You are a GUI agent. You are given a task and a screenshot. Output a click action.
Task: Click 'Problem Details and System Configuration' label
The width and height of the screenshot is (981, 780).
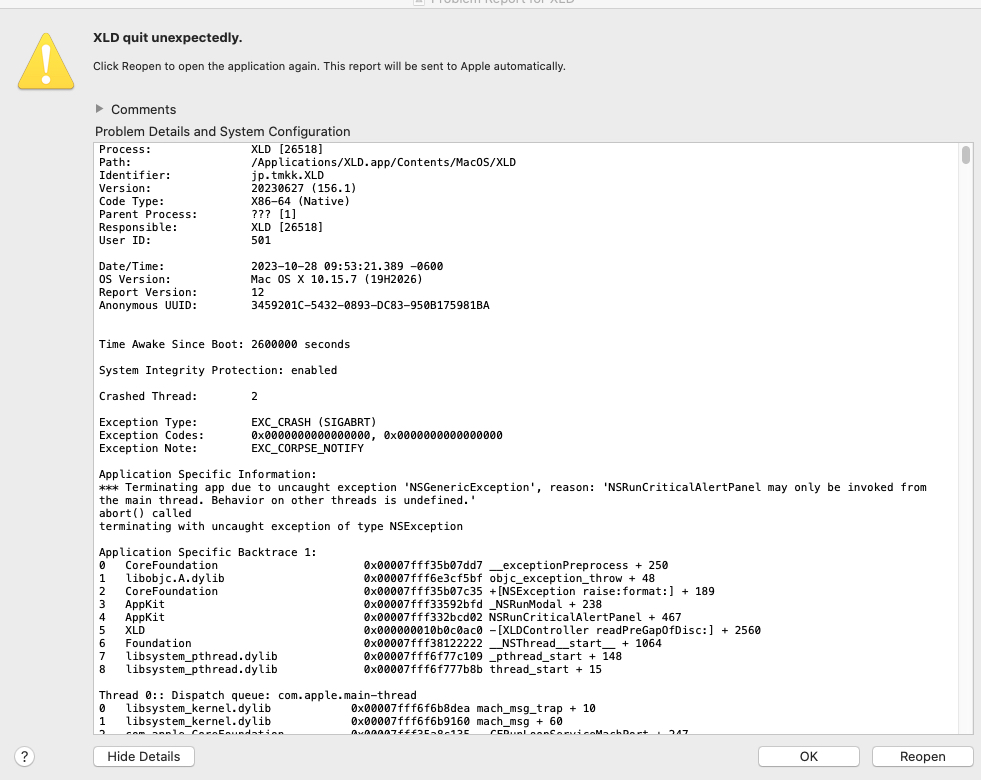[223, 131]
